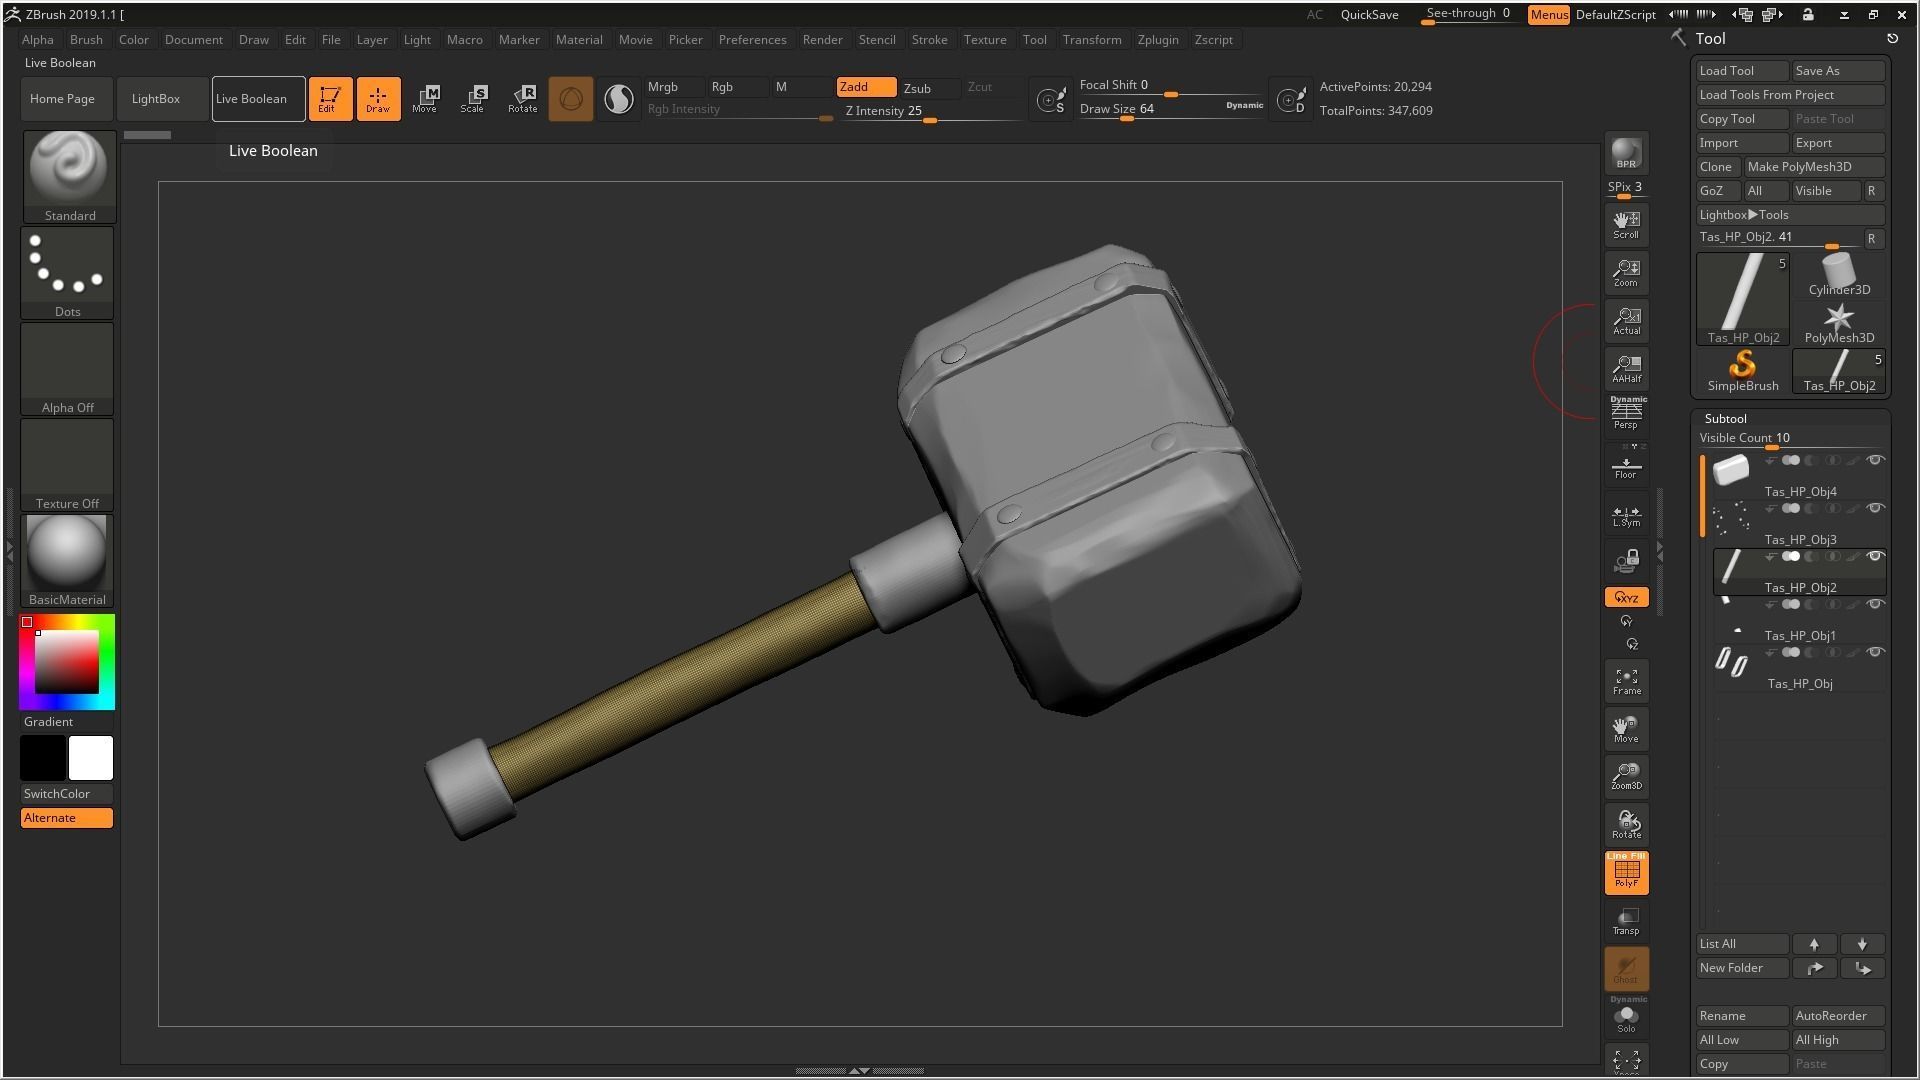The width and height of the screenshot is (1920, 1080).
Task: Click the New Folder button
Action: (1742, 968)
